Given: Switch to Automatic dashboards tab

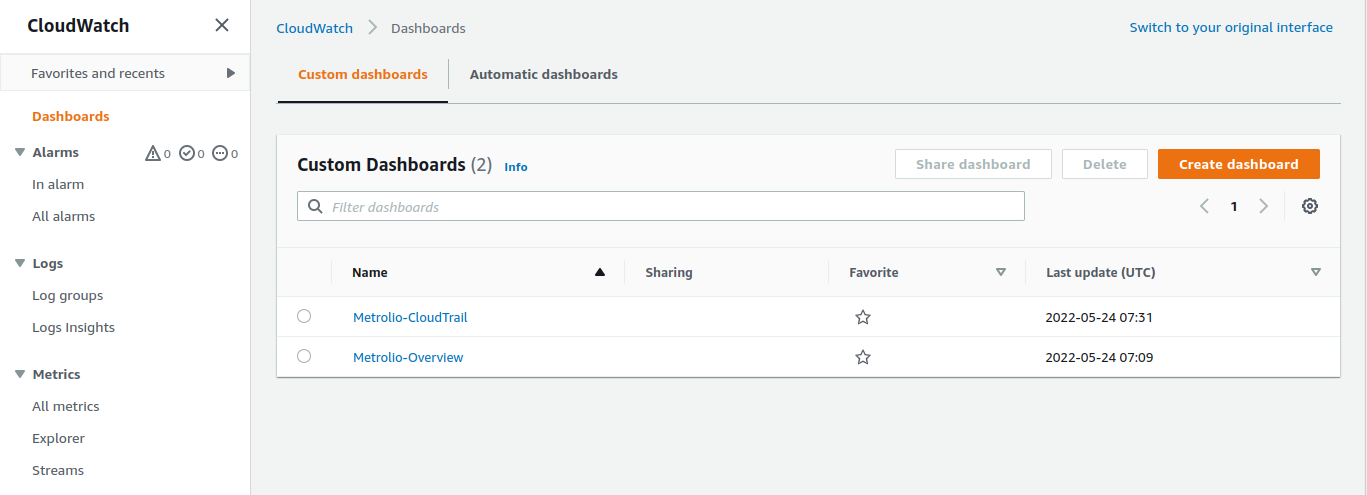Looking at the screenshot, I should [x=543, y=74].
